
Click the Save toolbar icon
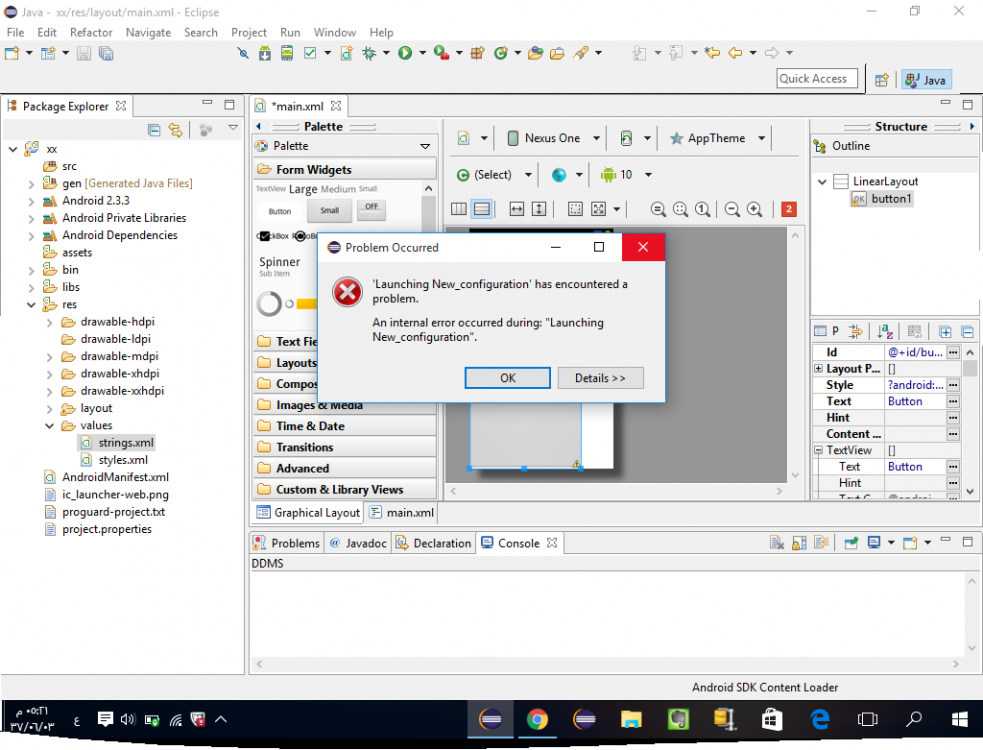83,53
